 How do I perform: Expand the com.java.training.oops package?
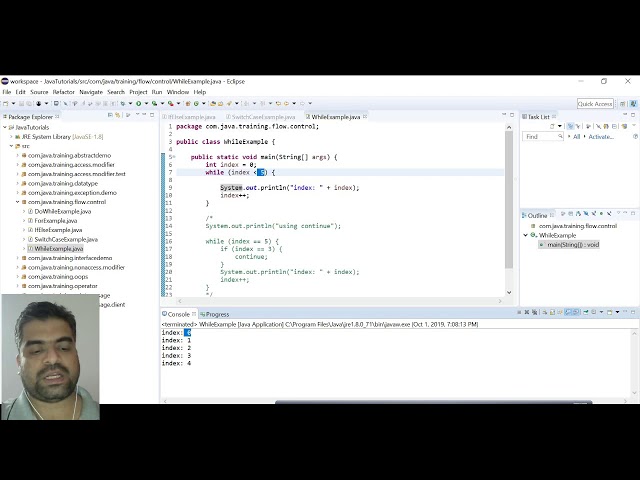coord(18,277)
